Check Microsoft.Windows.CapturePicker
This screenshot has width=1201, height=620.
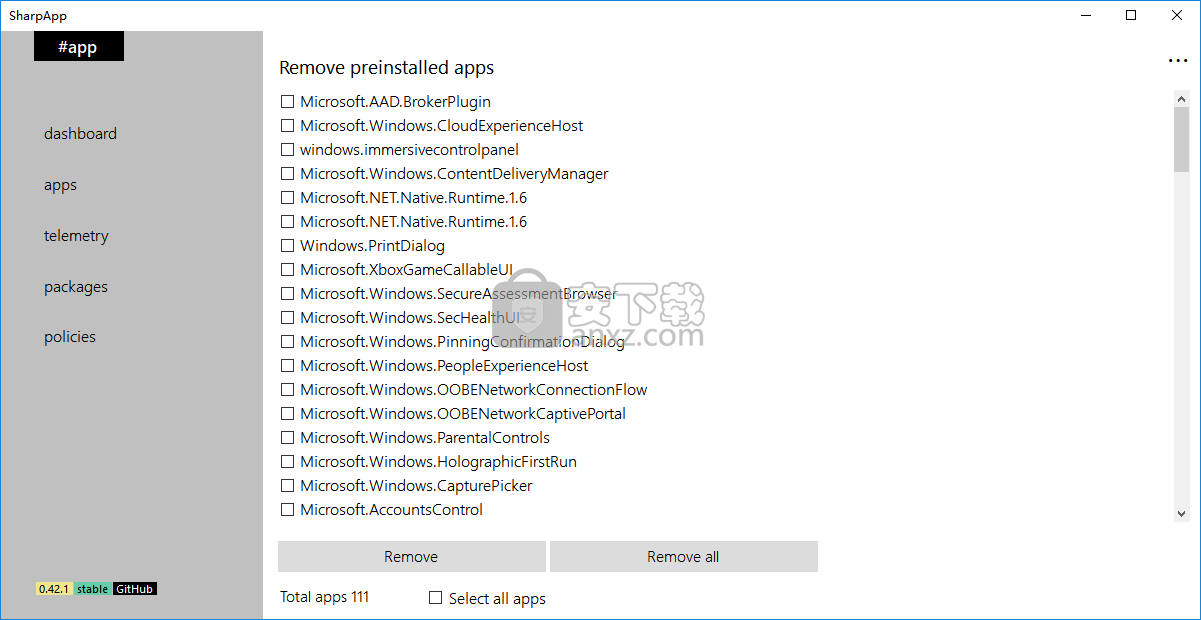tap(288, 486)
